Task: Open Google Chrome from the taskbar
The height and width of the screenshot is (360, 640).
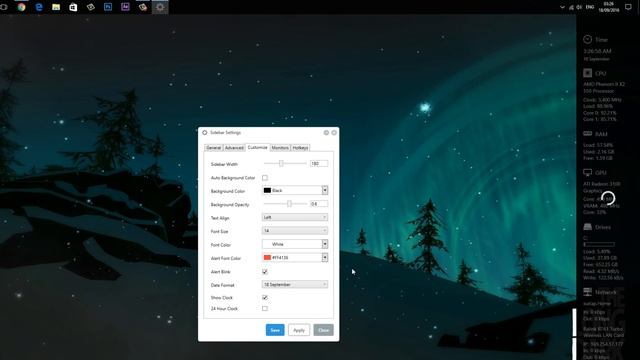Action: (x=21, y=7)
